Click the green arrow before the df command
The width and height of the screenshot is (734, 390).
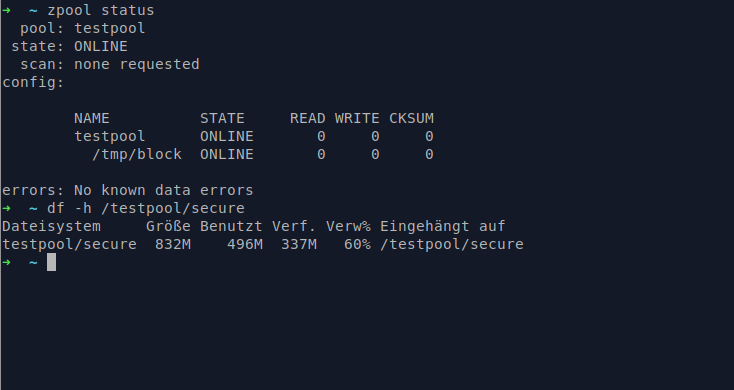[x=7, y=208]
